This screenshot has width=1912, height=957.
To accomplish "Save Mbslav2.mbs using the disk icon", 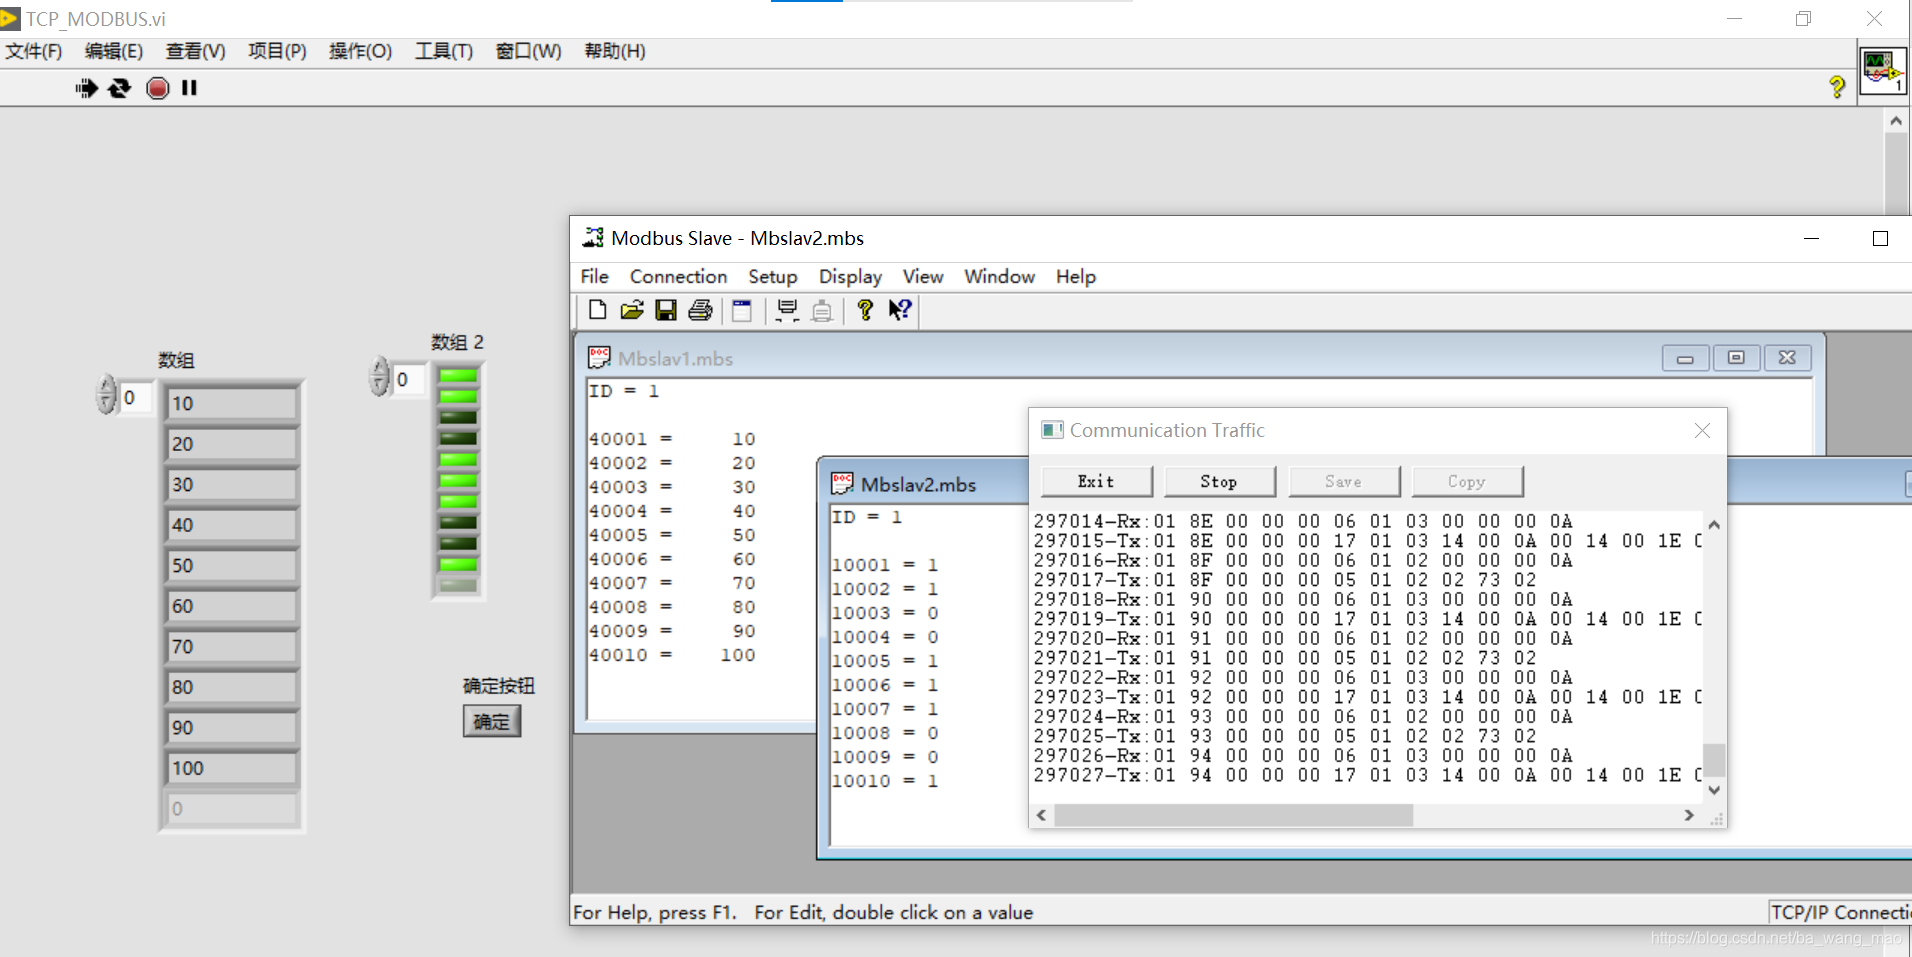I will pyautogui.click(x=665, y=311).
